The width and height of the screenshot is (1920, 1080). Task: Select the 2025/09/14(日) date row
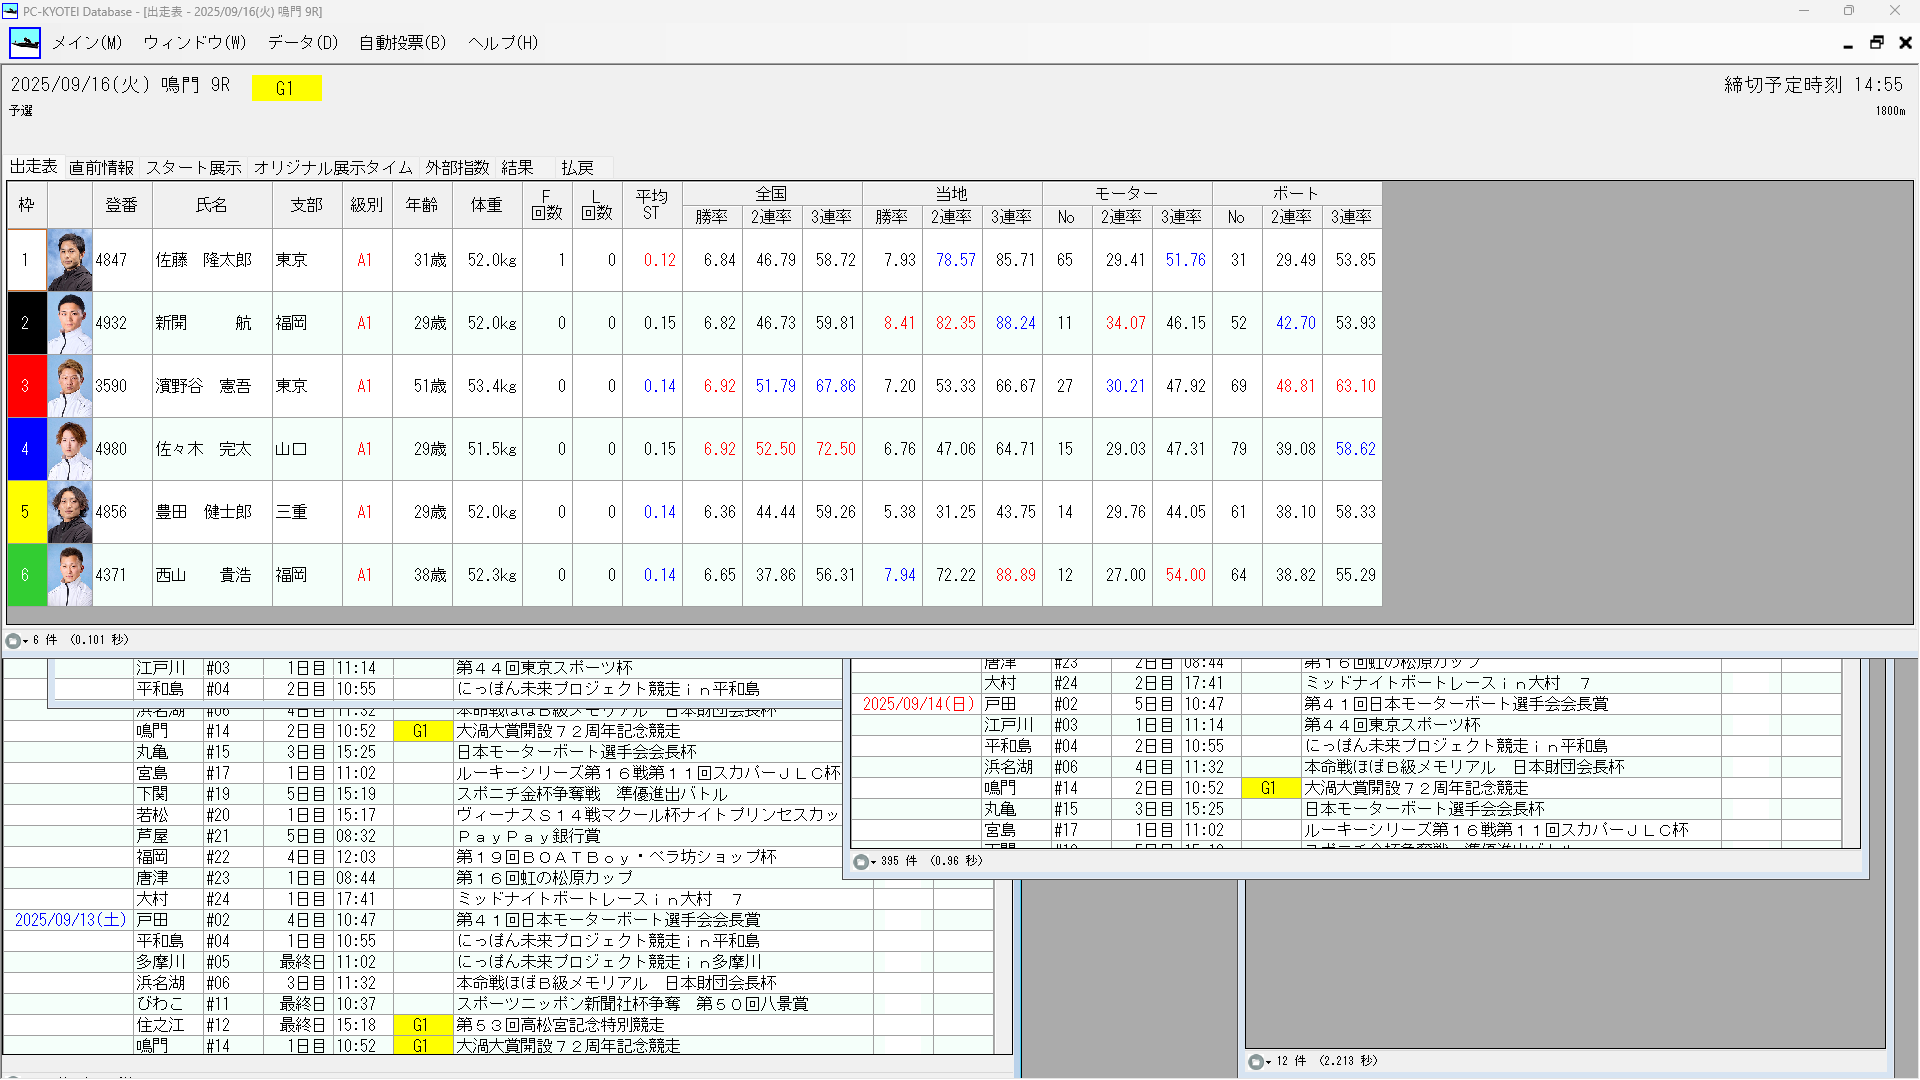click(918, 704)
